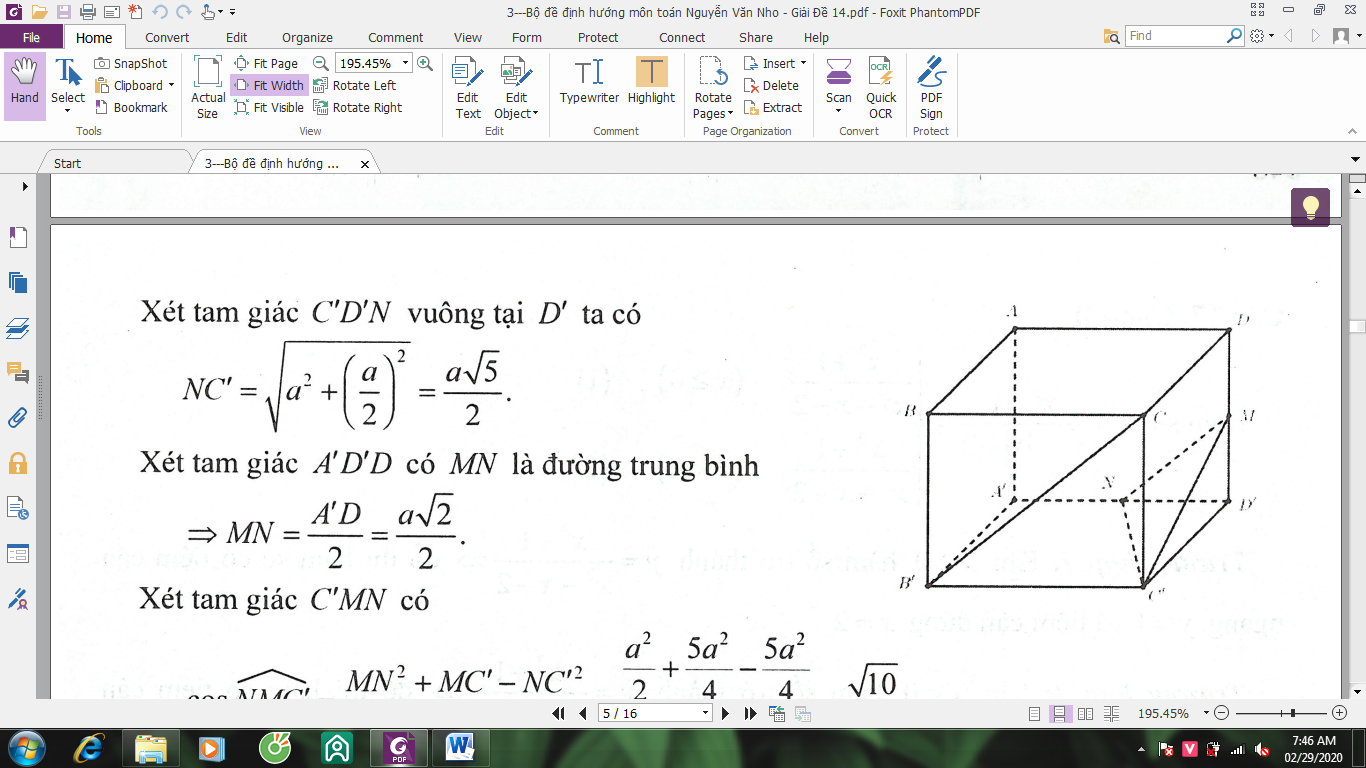Open the attachments panel paperclip icon
This screenshot has height=768, width=1366.
(18, 417)
